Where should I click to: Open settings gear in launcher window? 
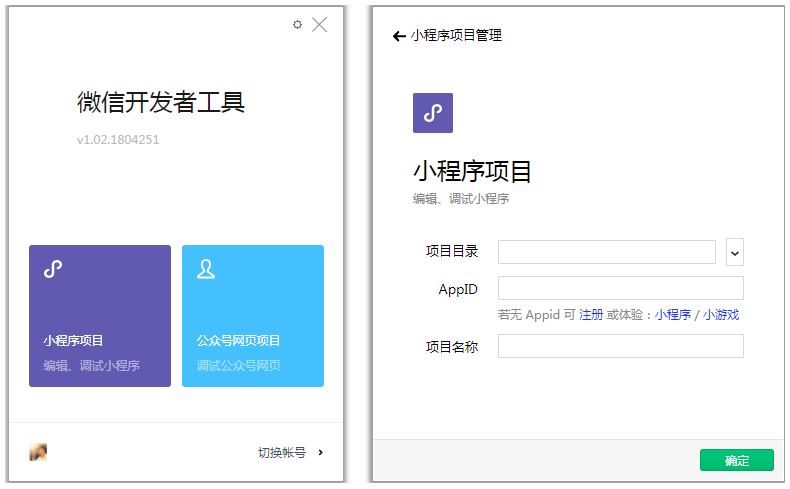coord(297,24)
